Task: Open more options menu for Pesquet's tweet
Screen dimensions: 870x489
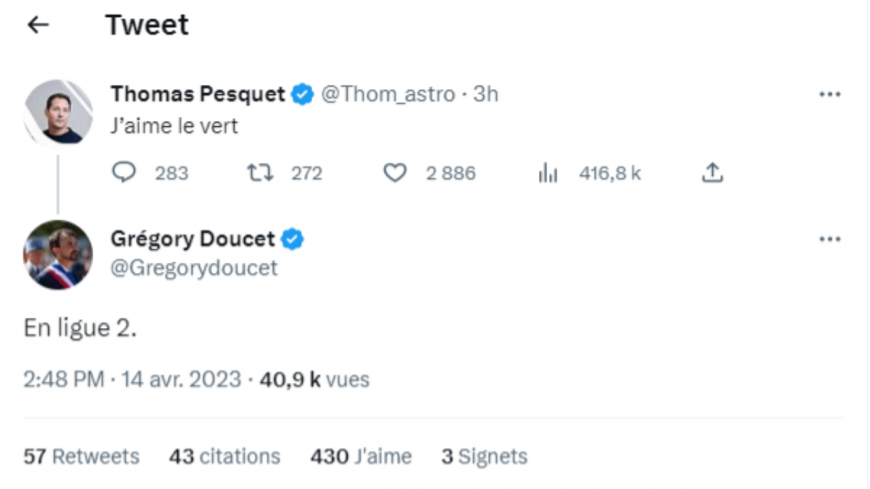Action: pyautogui.click(x=829, y=95)
